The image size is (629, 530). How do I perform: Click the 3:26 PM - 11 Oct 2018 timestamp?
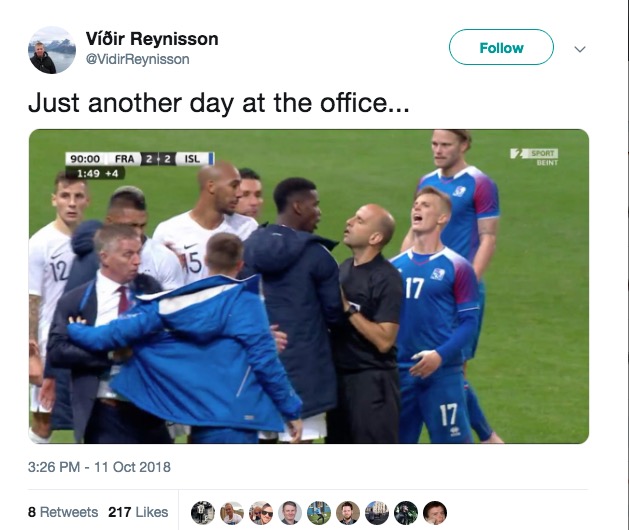point(99,467)
